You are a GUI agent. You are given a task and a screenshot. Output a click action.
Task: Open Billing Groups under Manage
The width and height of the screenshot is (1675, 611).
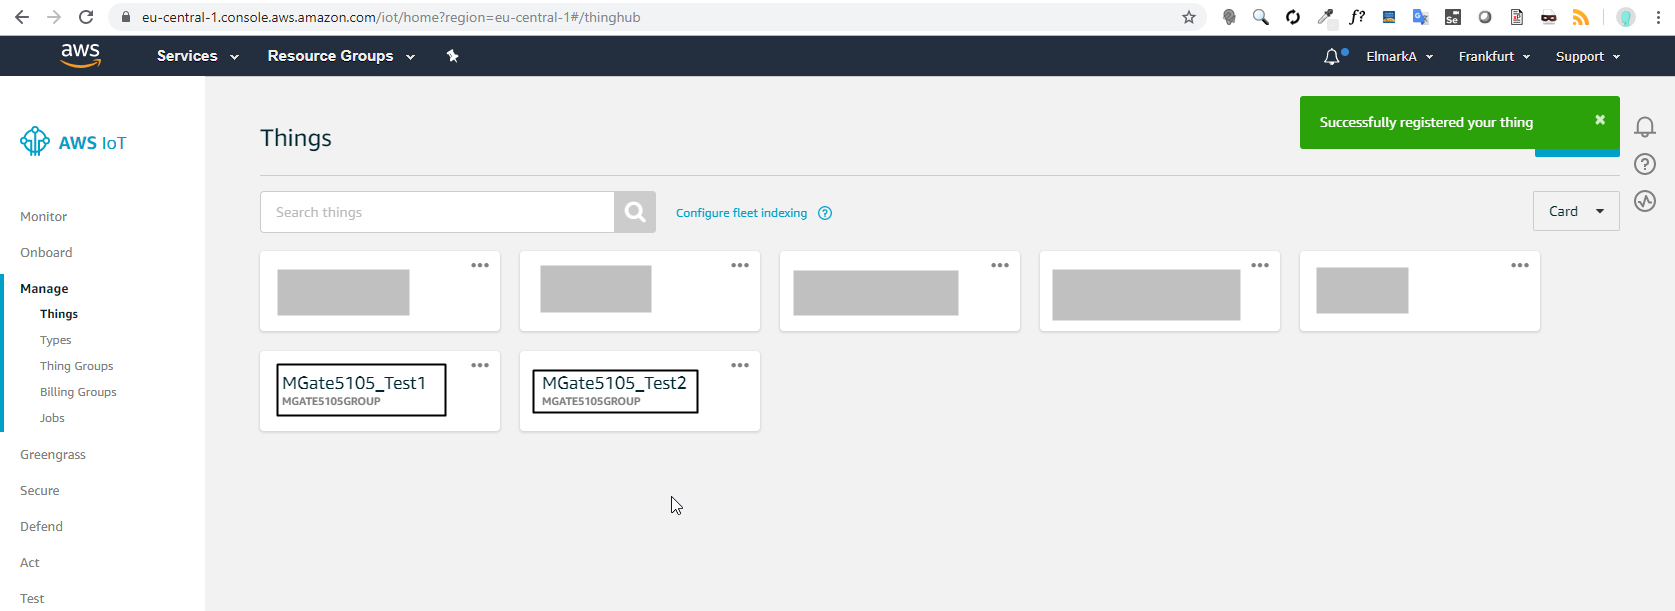coord(78,392)
